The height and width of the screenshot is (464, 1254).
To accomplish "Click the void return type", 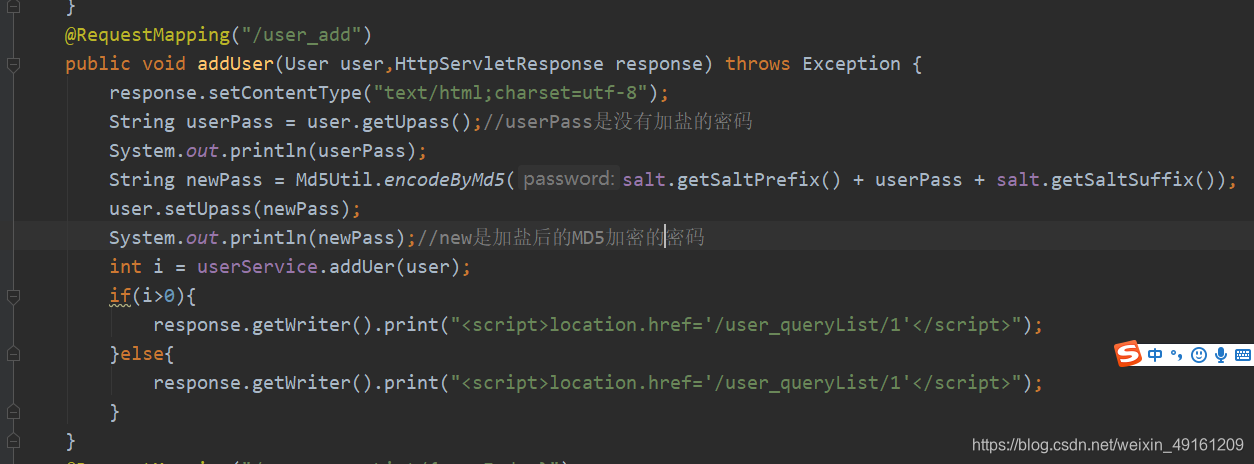I will (164, 64).
